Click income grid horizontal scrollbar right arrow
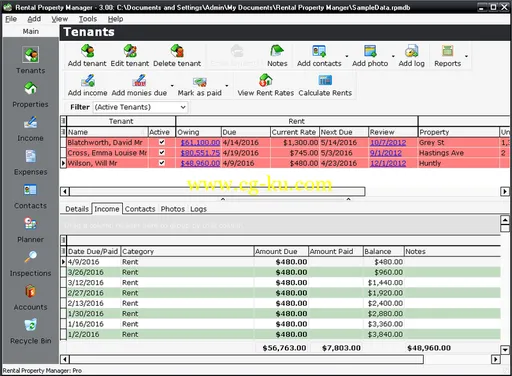Viewport: 512px width, 376px height. pos(496,359)
